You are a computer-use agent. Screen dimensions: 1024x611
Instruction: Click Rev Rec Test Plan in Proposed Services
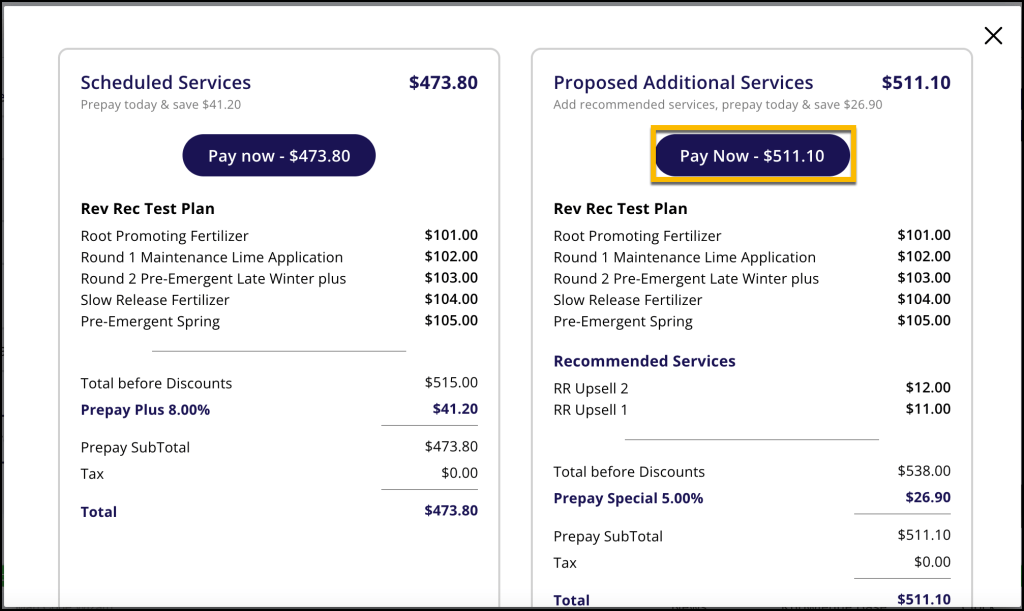click(x=620, y=209)
